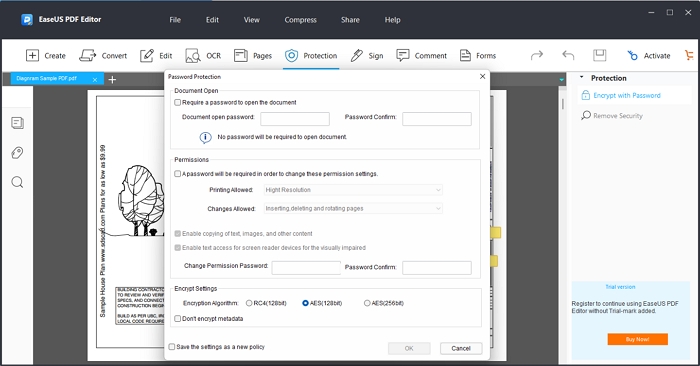
Task: Click Encrypt with Password link
Action: point(626,96)
